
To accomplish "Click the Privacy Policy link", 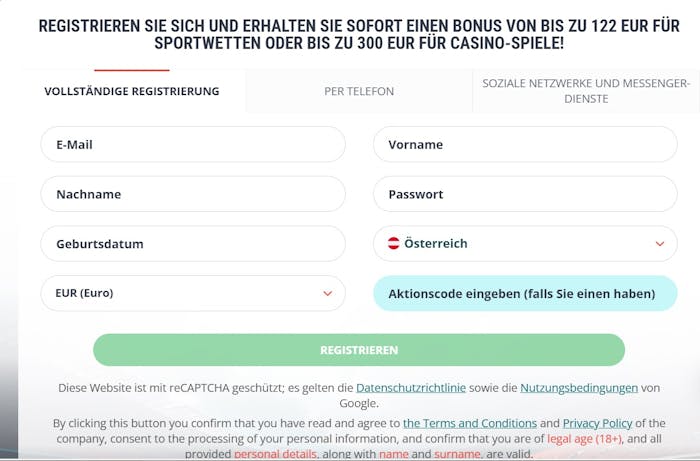I will click(597, 423).
